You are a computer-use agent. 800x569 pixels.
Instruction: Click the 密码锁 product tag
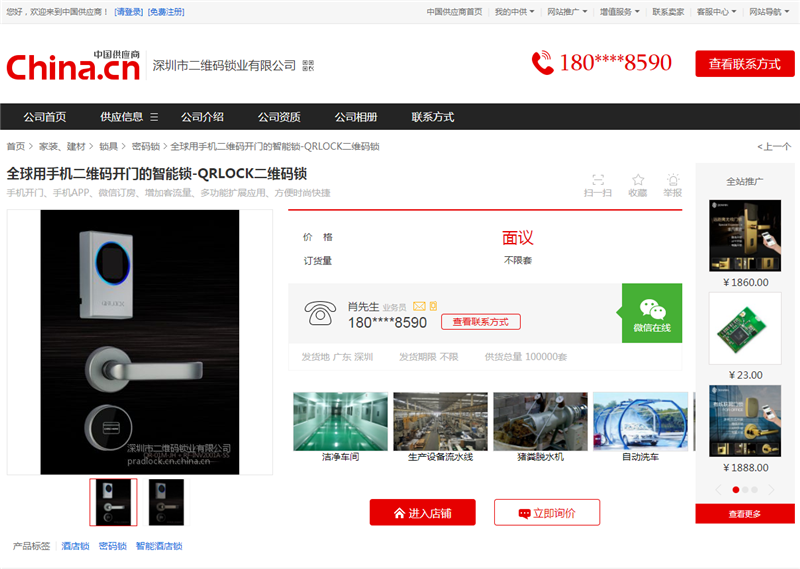click(x=113, y=546)
